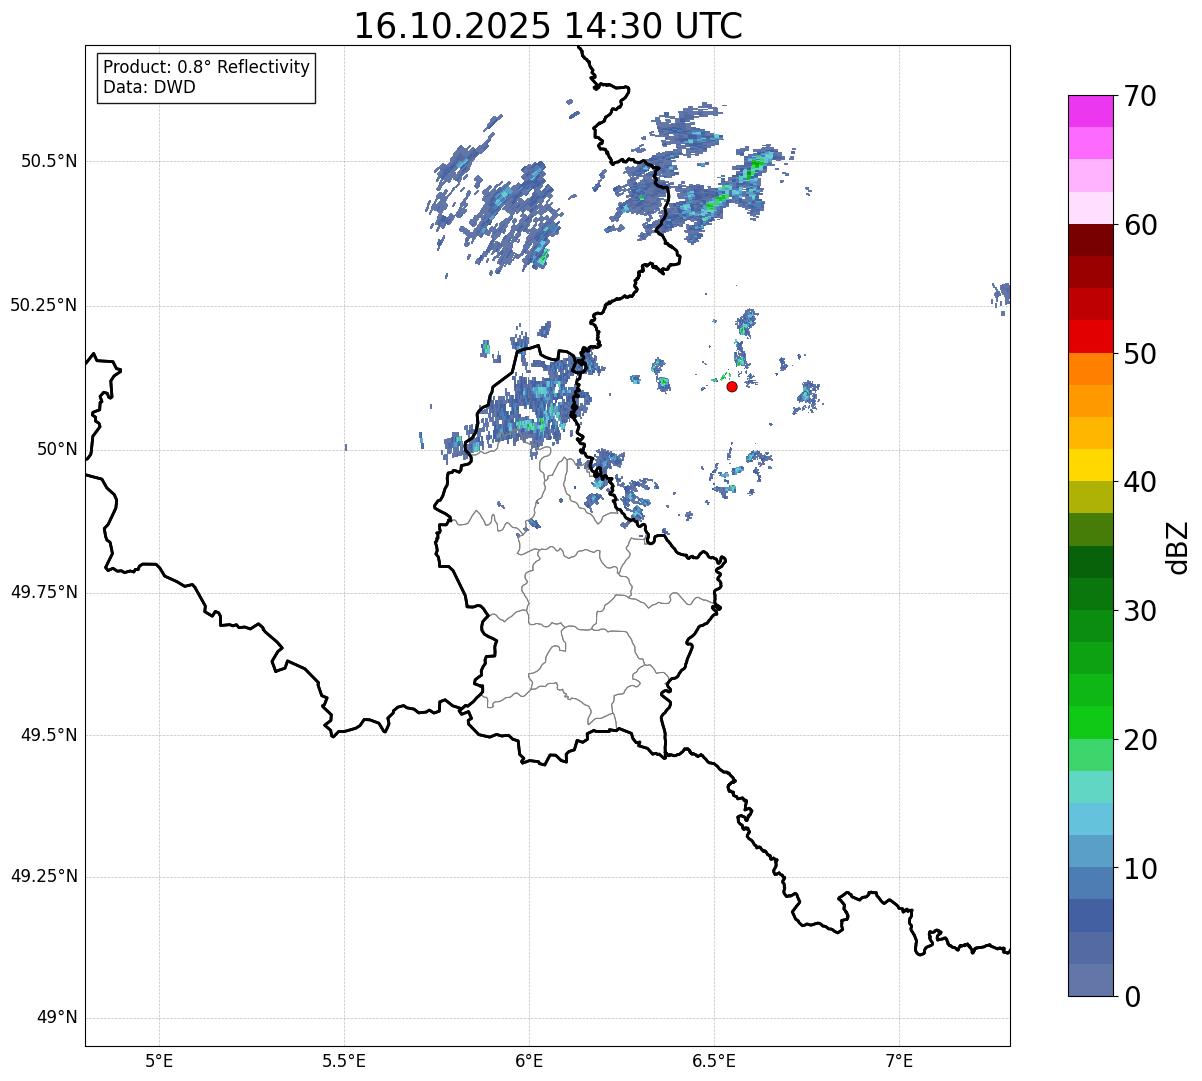1202x1081 pixels.
Task: Click the 20 tick on colorbar
Action: pos(1140,740)
